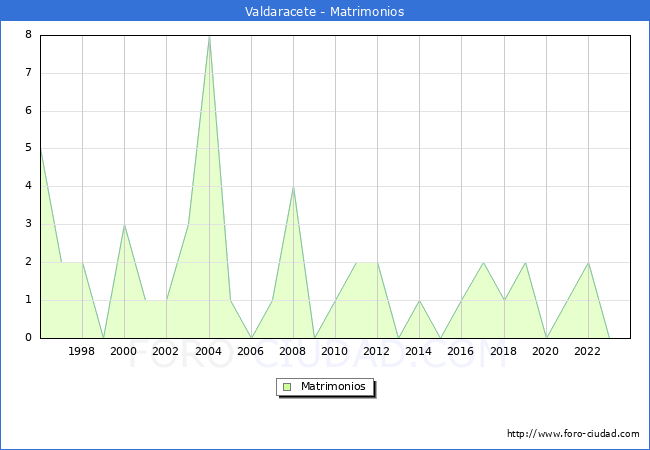Click the y-axis value 8
This screenshot has width=650, height=450.
28,34
